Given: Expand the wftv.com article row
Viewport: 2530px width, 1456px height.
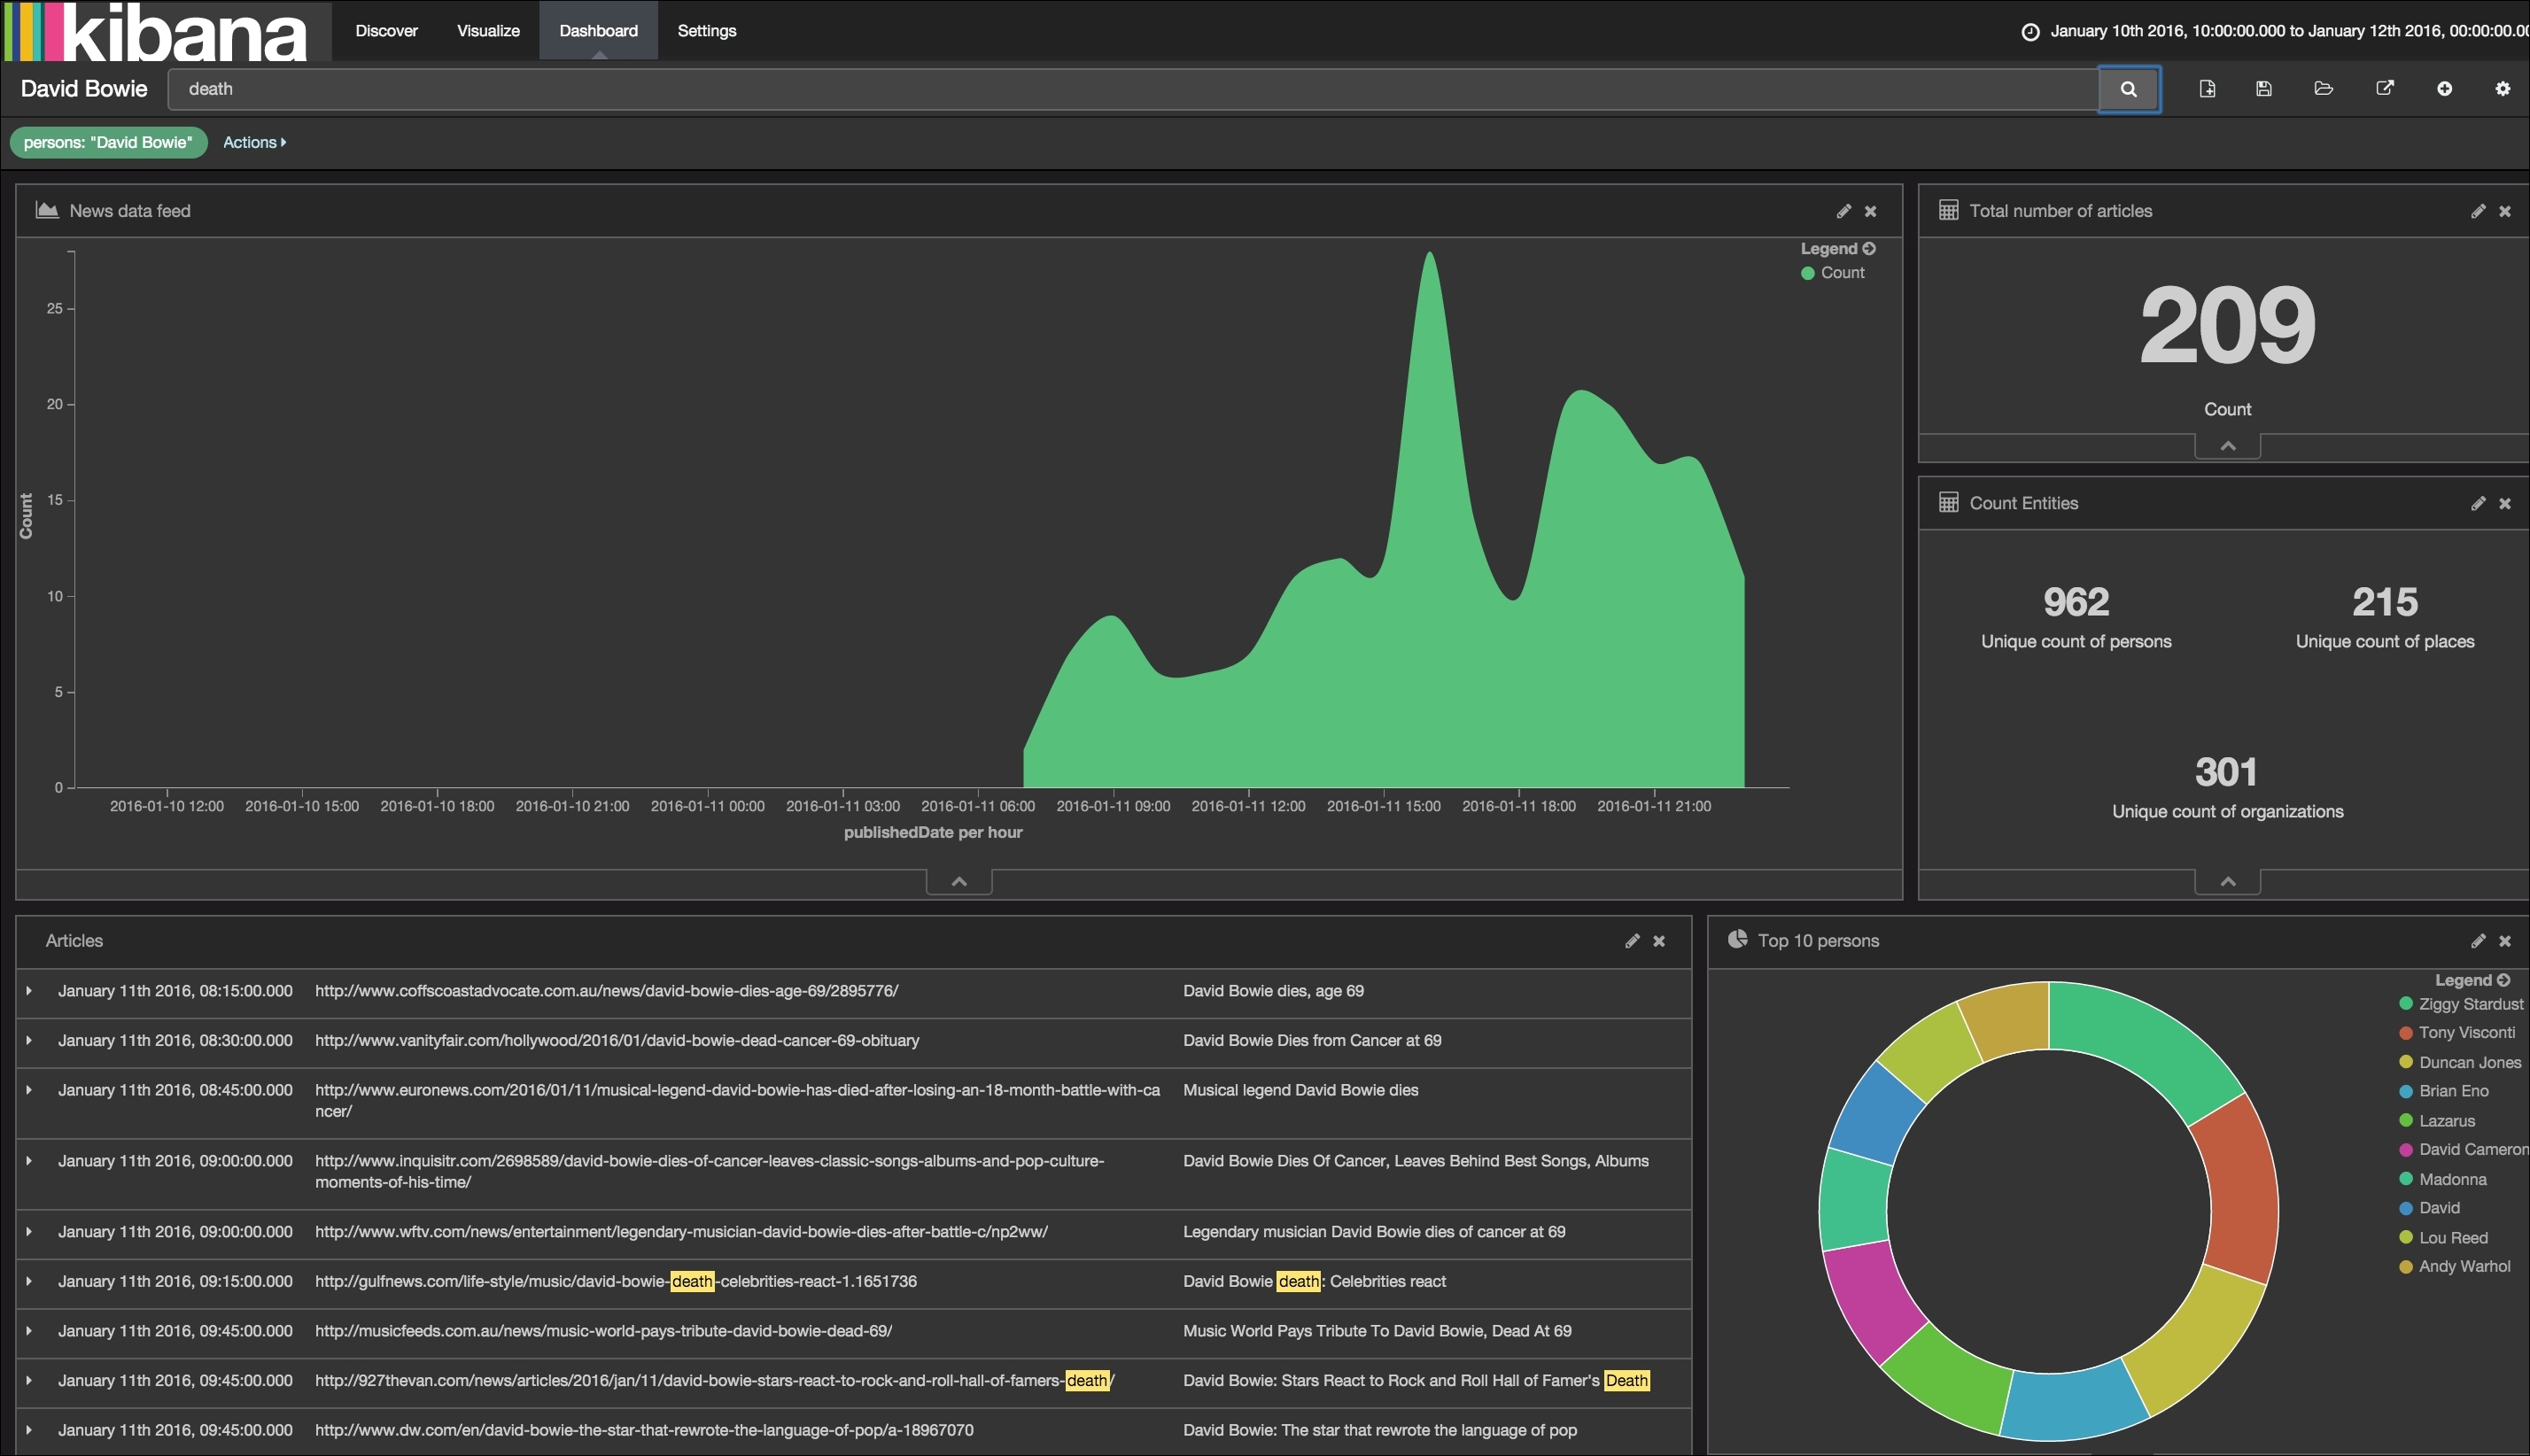Looking at the screenshot, I should (29, 1232).
